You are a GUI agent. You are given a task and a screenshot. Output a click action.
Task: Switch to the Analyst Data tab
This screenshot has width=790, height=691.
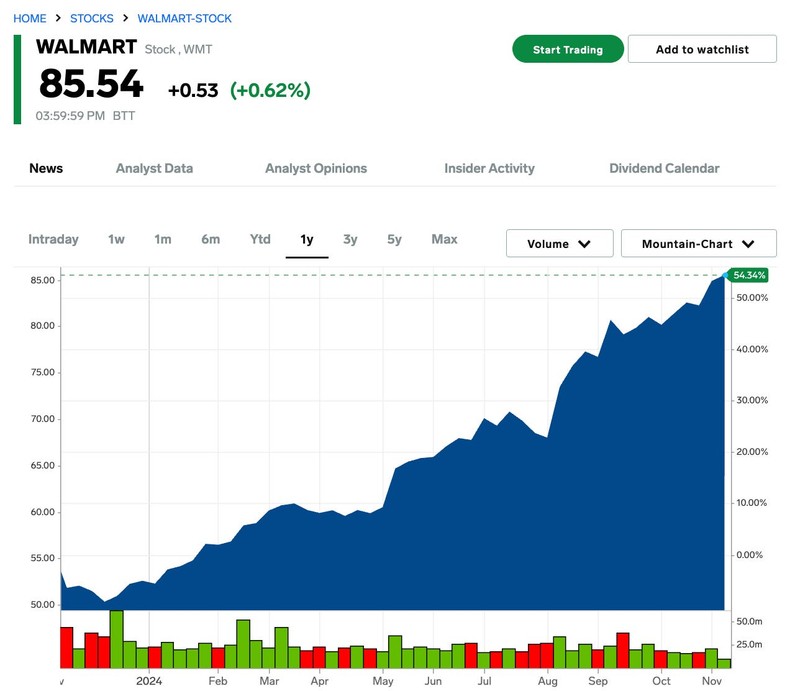coord(154,168)
